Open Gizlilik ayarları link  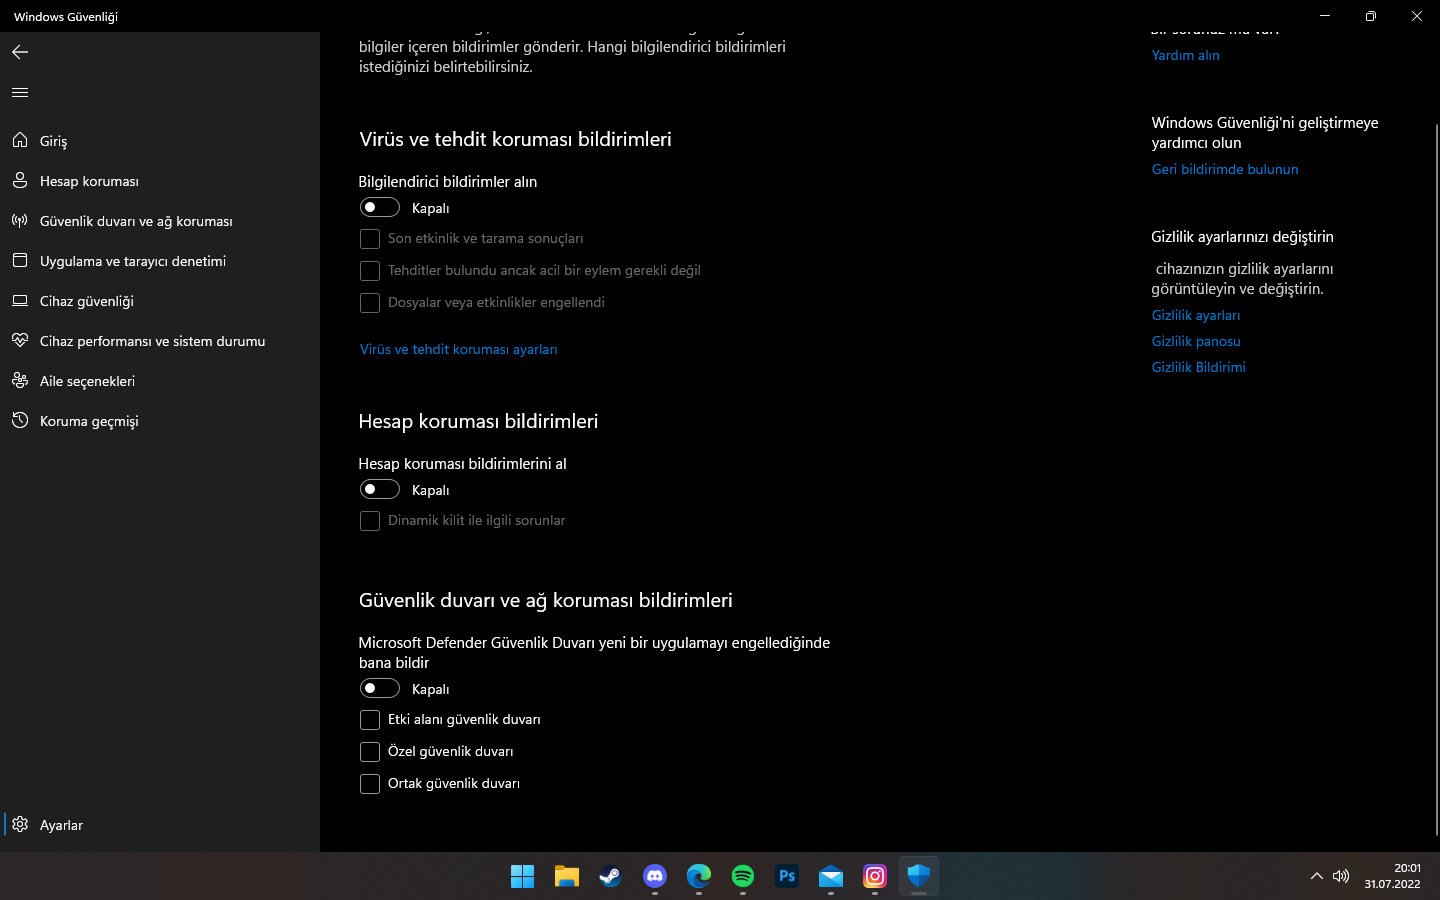click(x=1196, y=315)
